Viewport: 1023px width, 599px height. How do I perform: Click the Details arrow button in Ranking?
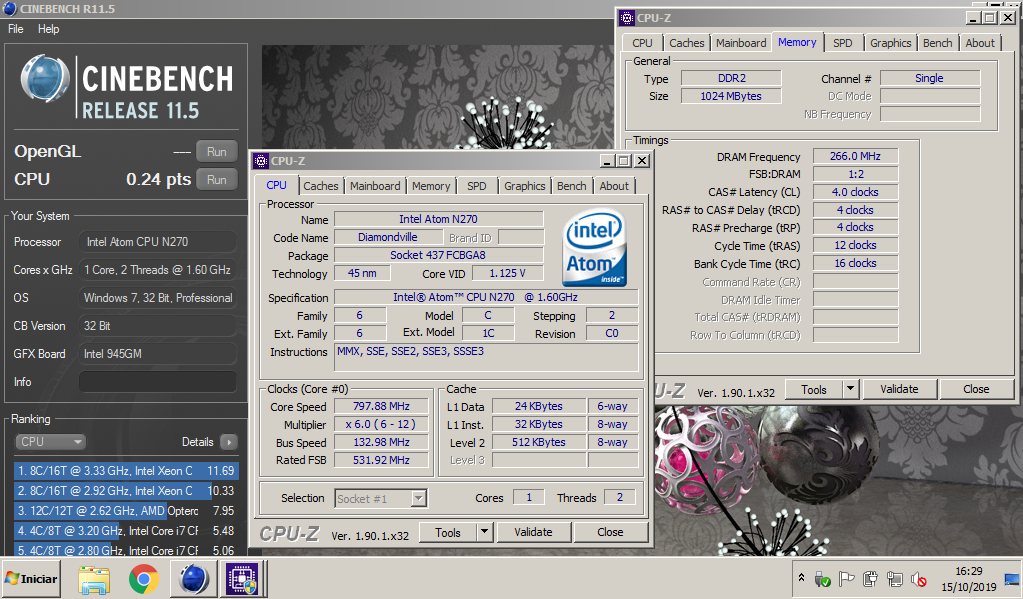(229, 442)
